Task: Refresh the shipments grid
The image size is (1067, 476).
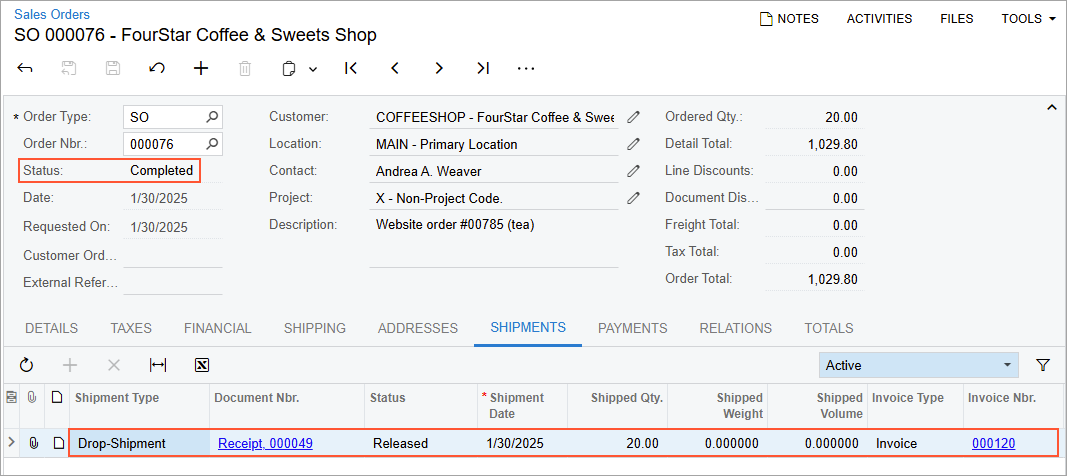Action: point(27,365)
